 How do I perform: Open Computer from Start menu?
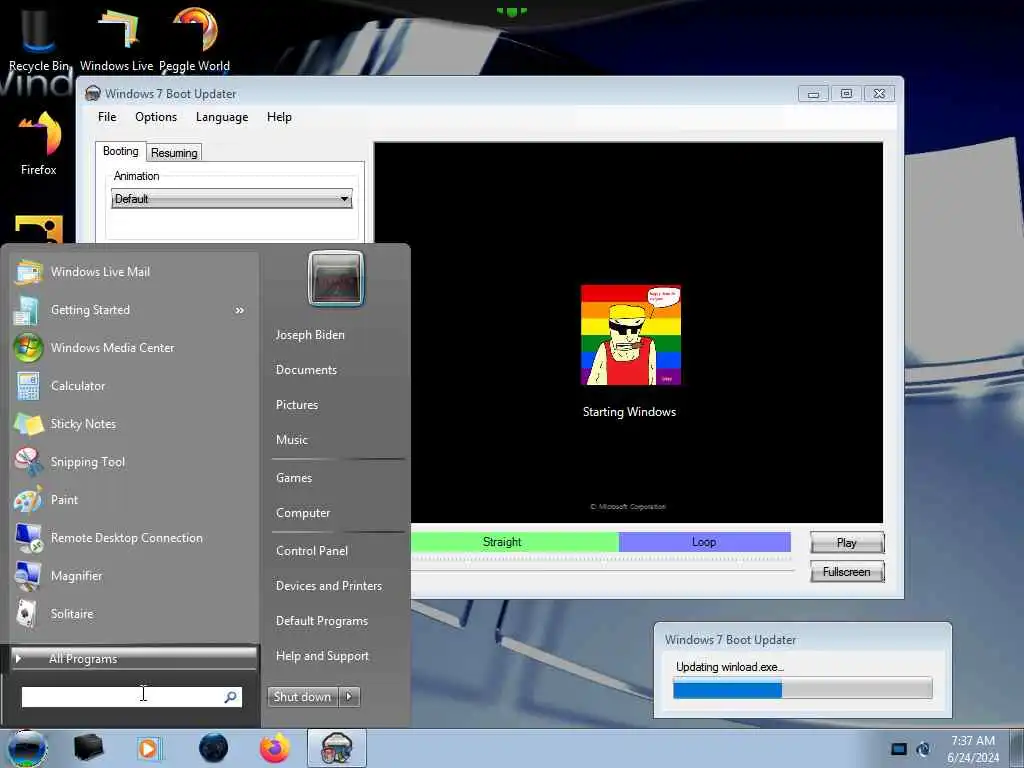pos(303,513)
